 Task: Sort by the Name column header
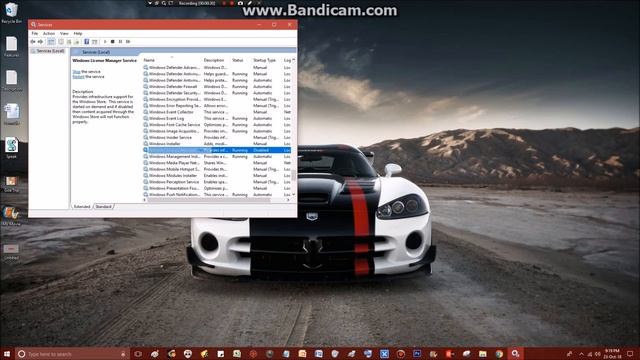point(171,60)
